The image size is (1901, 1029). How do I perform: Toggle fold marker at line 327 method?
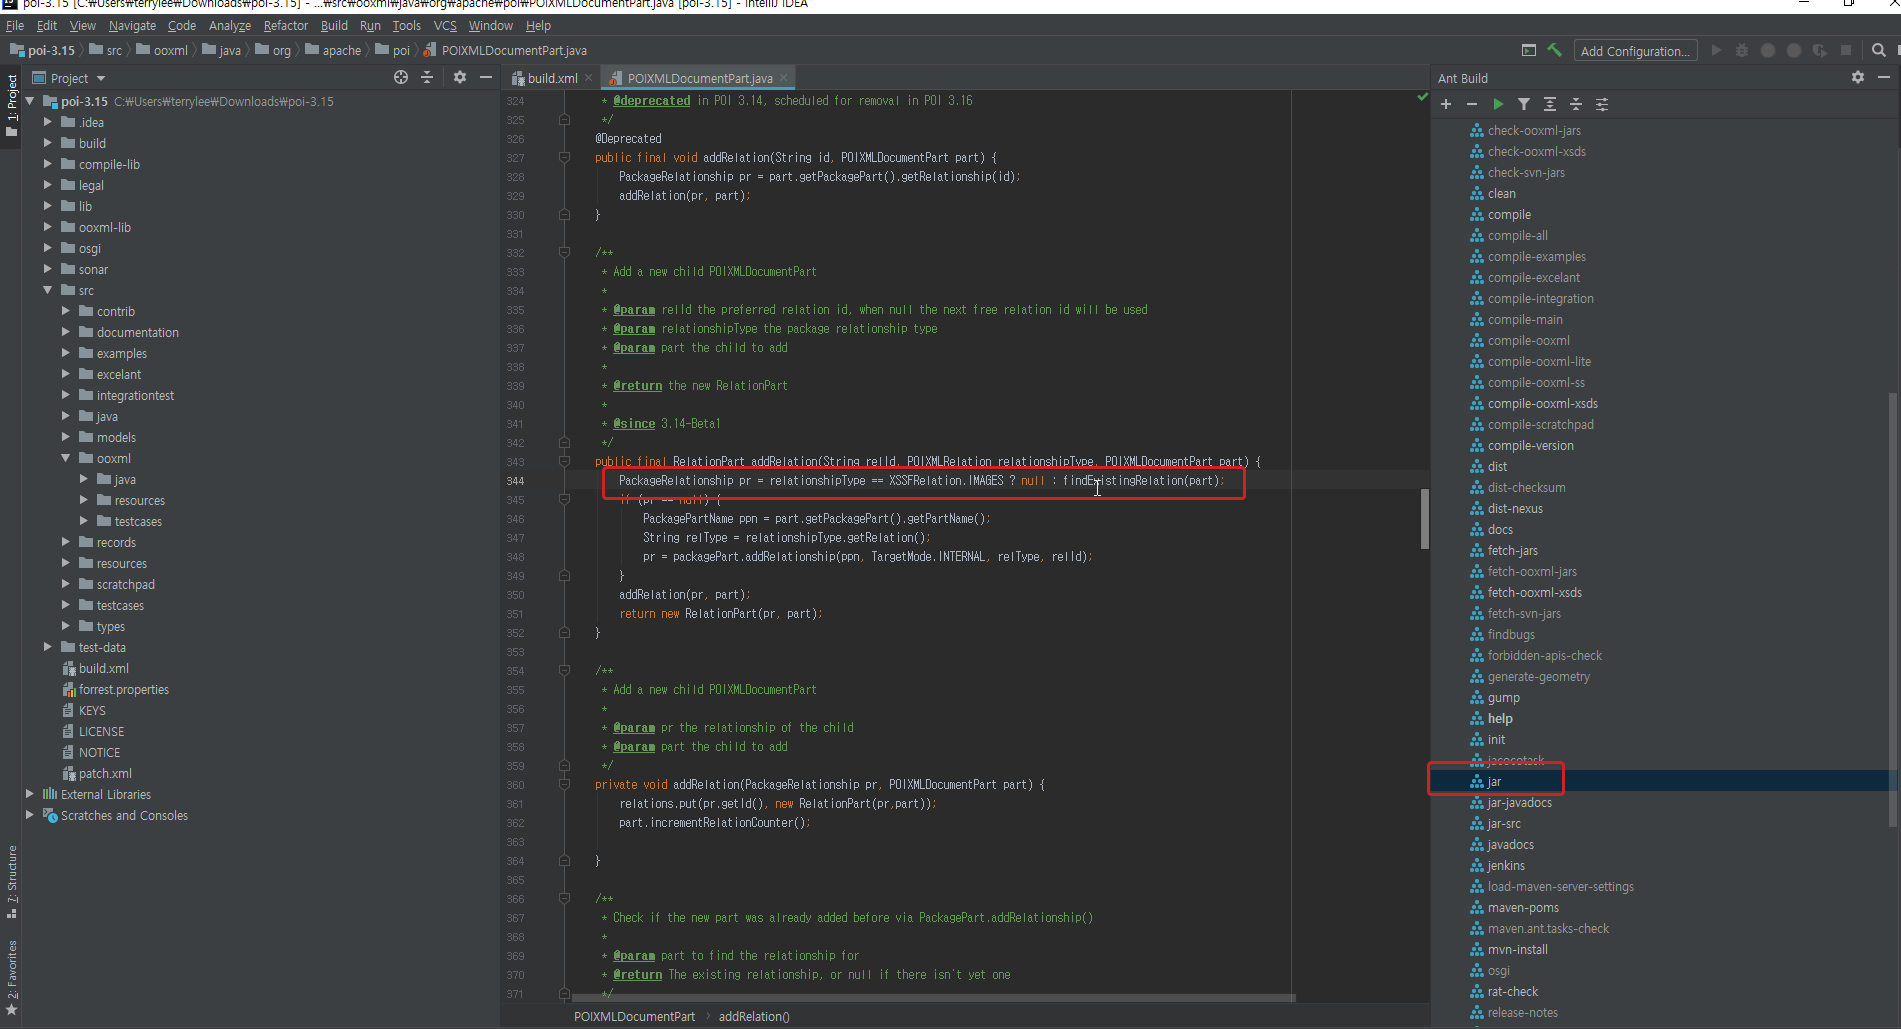564,157
